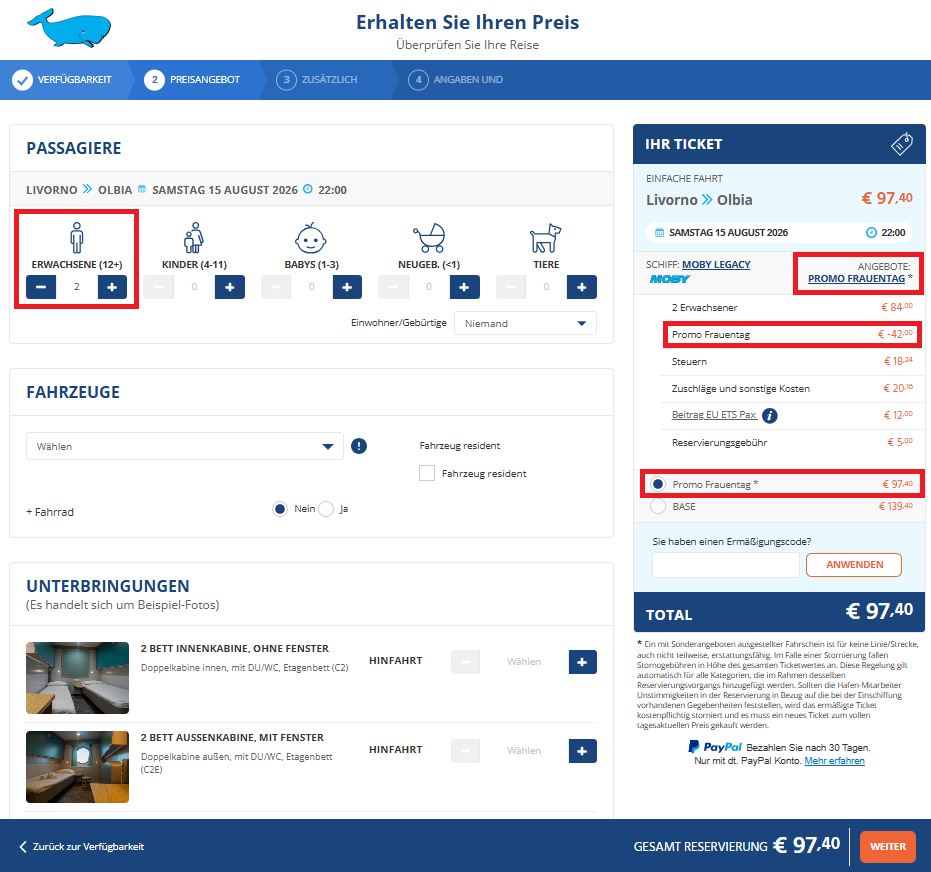Add a baby passenger with plus button
This screenshot has height=872, width=931.
[347, 287]
